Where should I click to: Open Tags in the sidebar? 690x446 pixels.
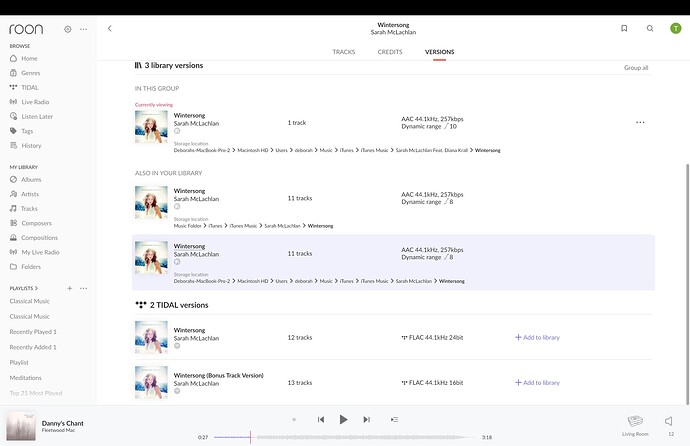27,131
